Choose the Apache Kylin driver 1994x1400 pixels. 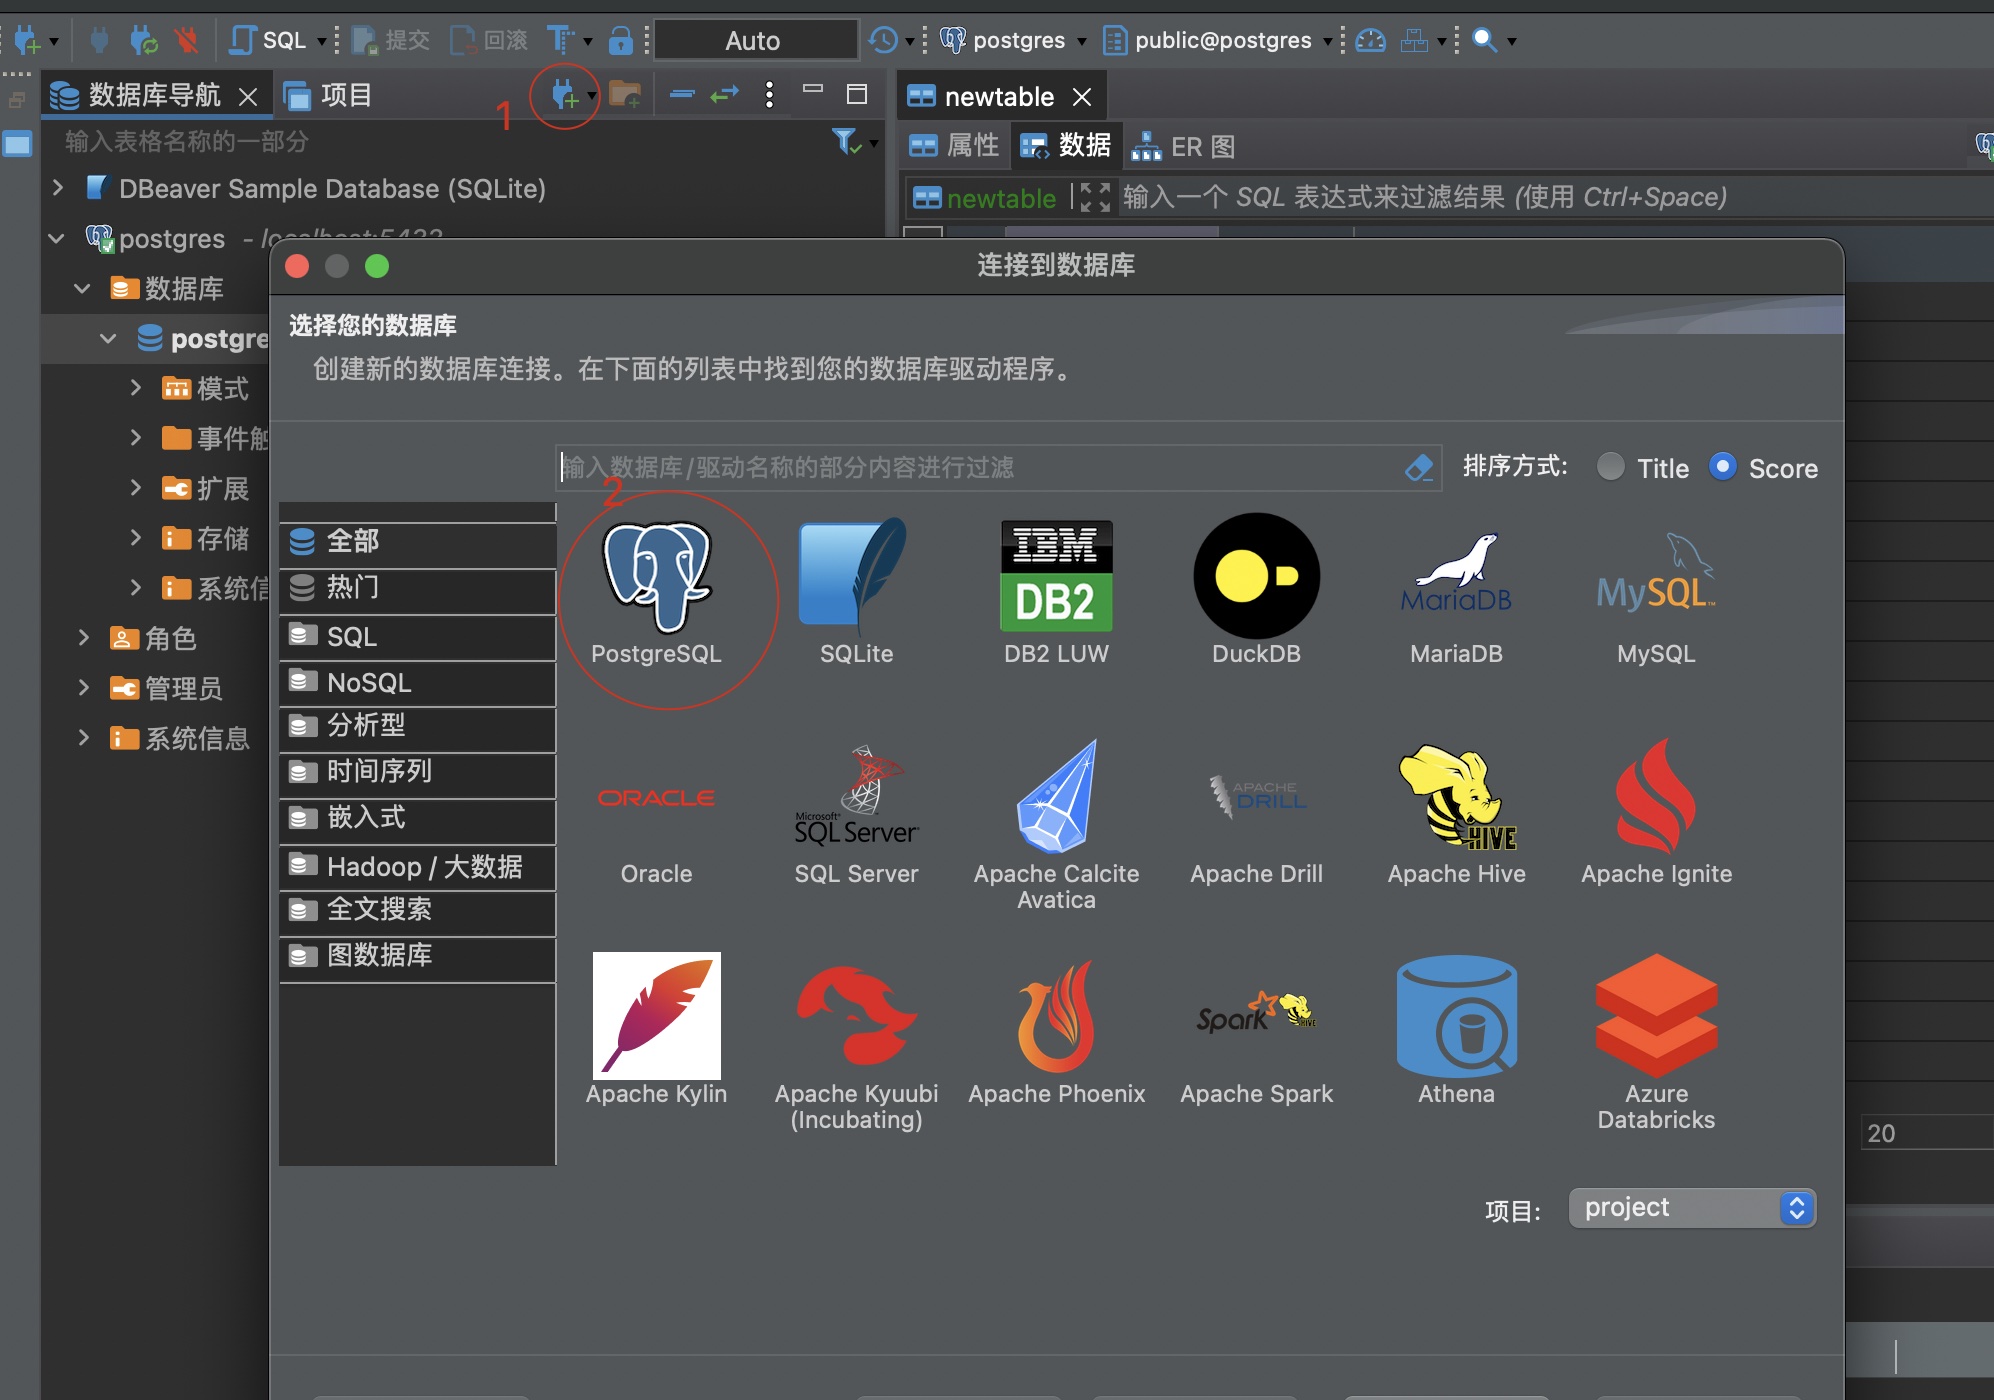coord(656,1030)
